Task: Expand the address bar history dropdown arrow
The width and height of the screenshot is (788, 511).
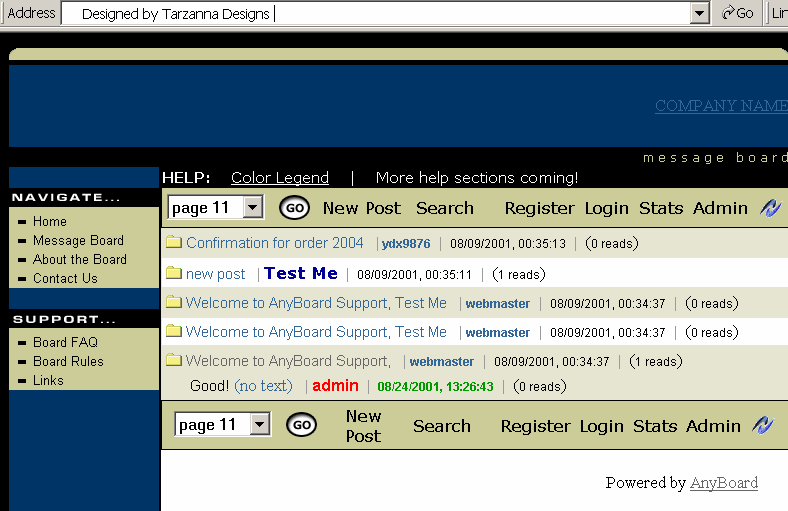Action: pos(699,13)
